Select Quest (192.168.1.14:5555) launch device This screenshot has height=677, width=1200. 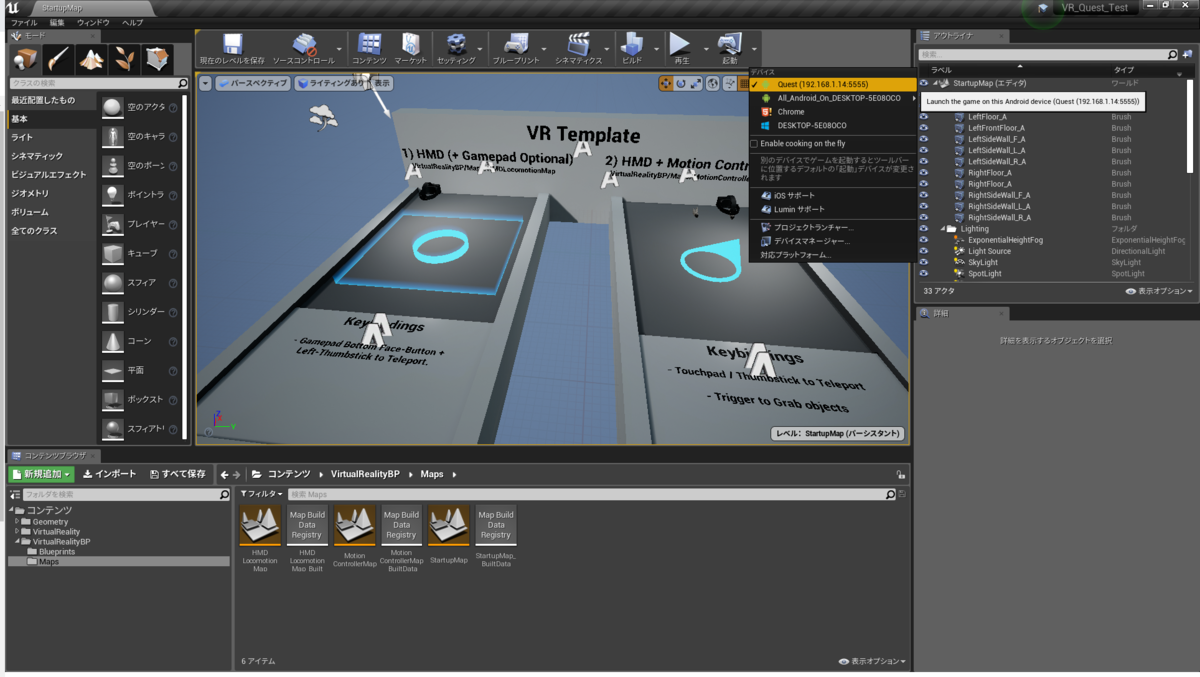click(x=832, y=85)
